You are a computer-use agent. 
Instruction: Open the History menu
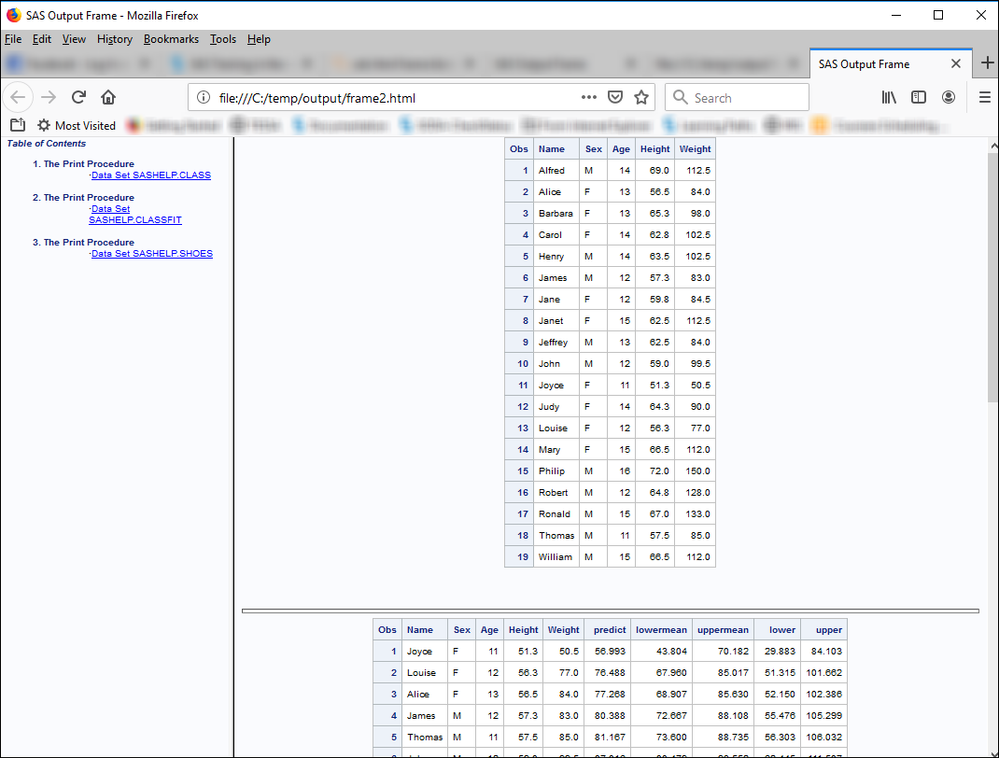(x=115, y=39)
